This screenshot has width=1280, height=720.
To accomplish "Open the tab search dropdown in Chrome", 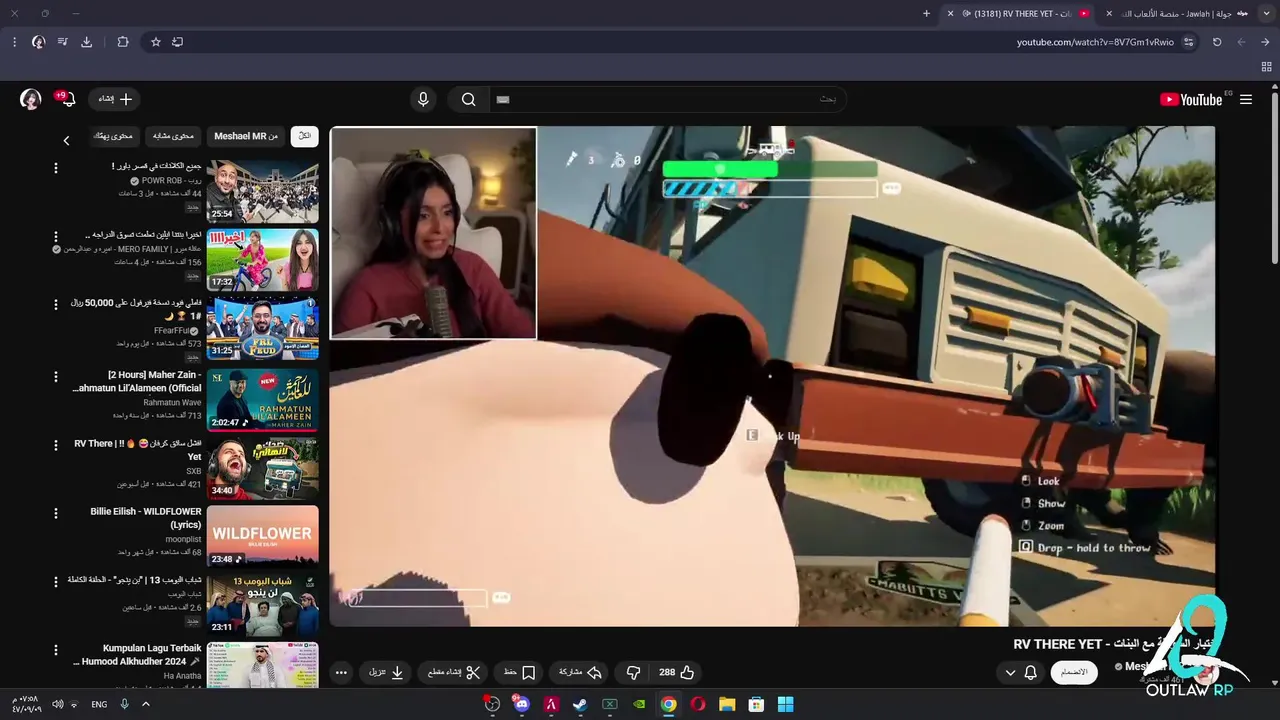I will (x=1267, y=13).
